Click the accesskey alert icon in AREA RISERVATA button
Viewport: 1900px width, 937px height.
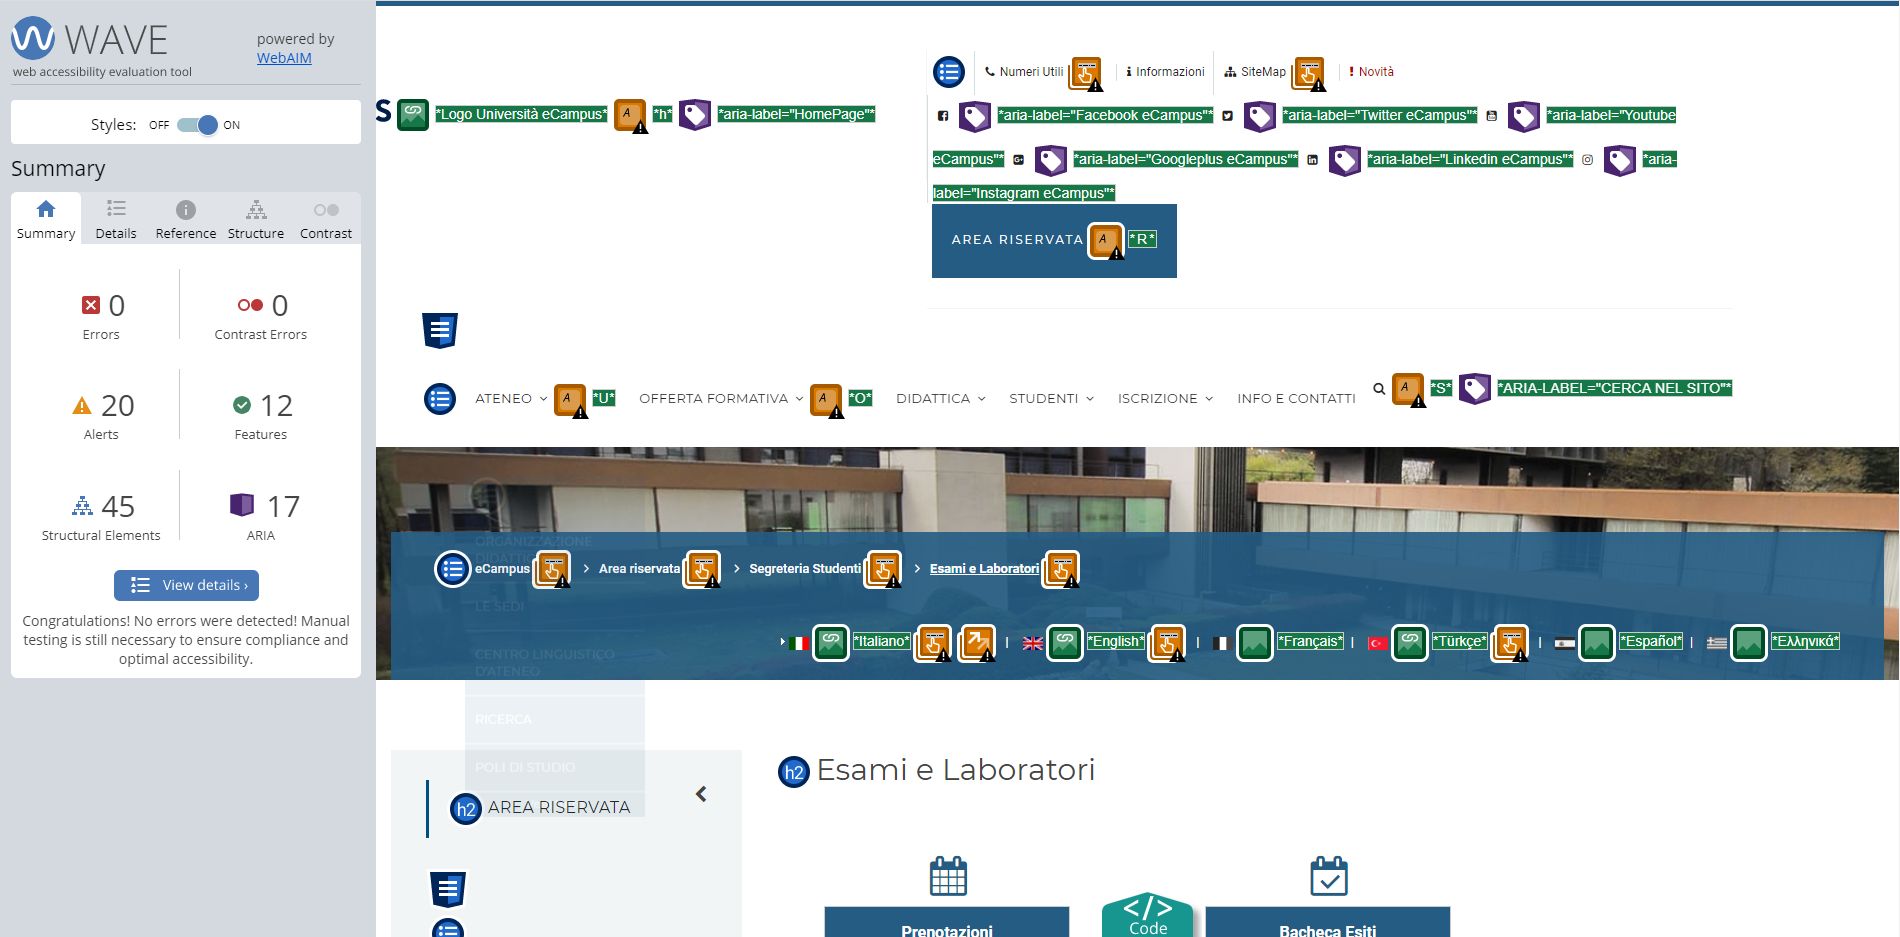tap(1106, 241)
